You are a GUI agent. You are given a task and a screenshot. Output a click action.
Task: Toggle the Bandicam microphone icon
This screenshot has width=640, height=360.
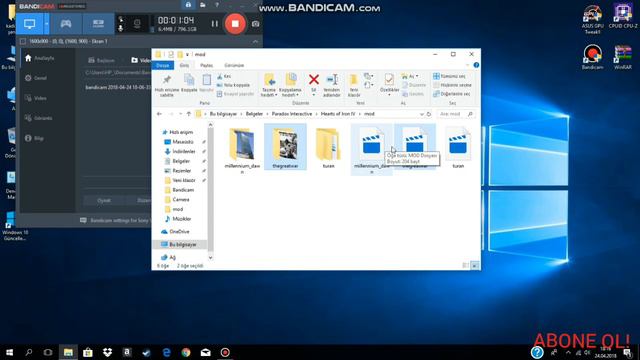pos(120,28)
